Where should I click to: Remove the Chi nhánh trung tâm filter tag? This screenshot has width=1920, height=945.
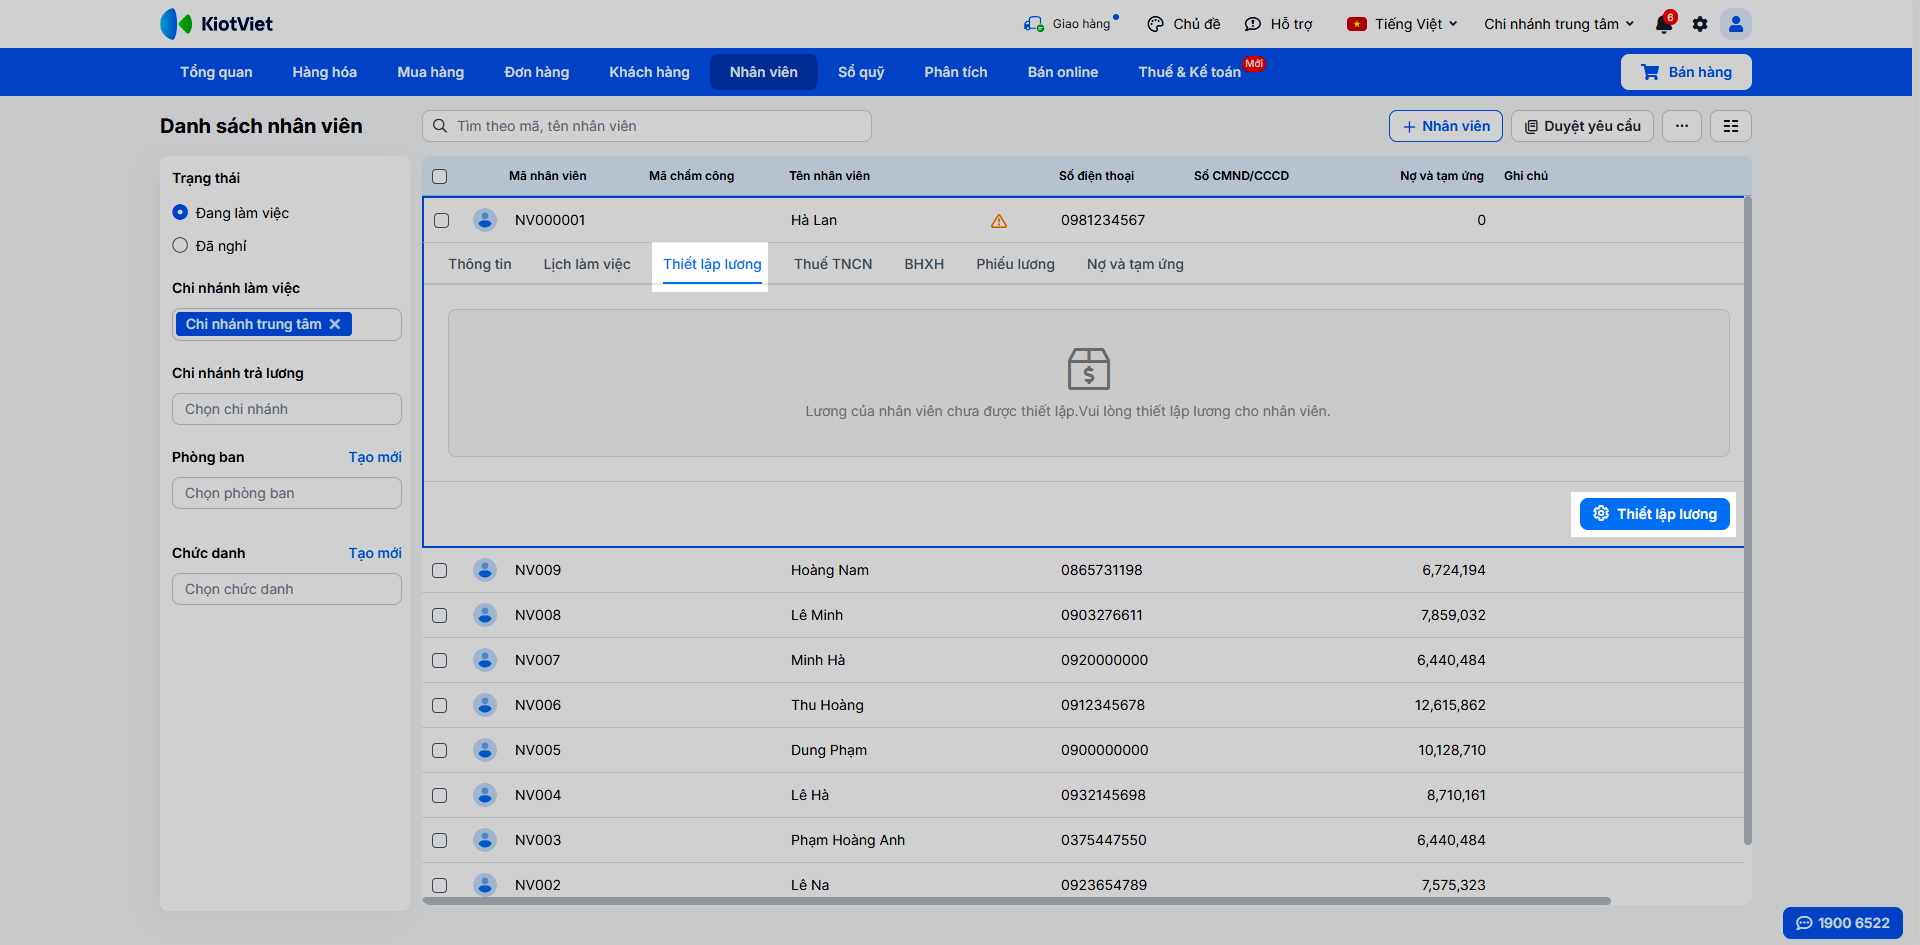point(335,324)
